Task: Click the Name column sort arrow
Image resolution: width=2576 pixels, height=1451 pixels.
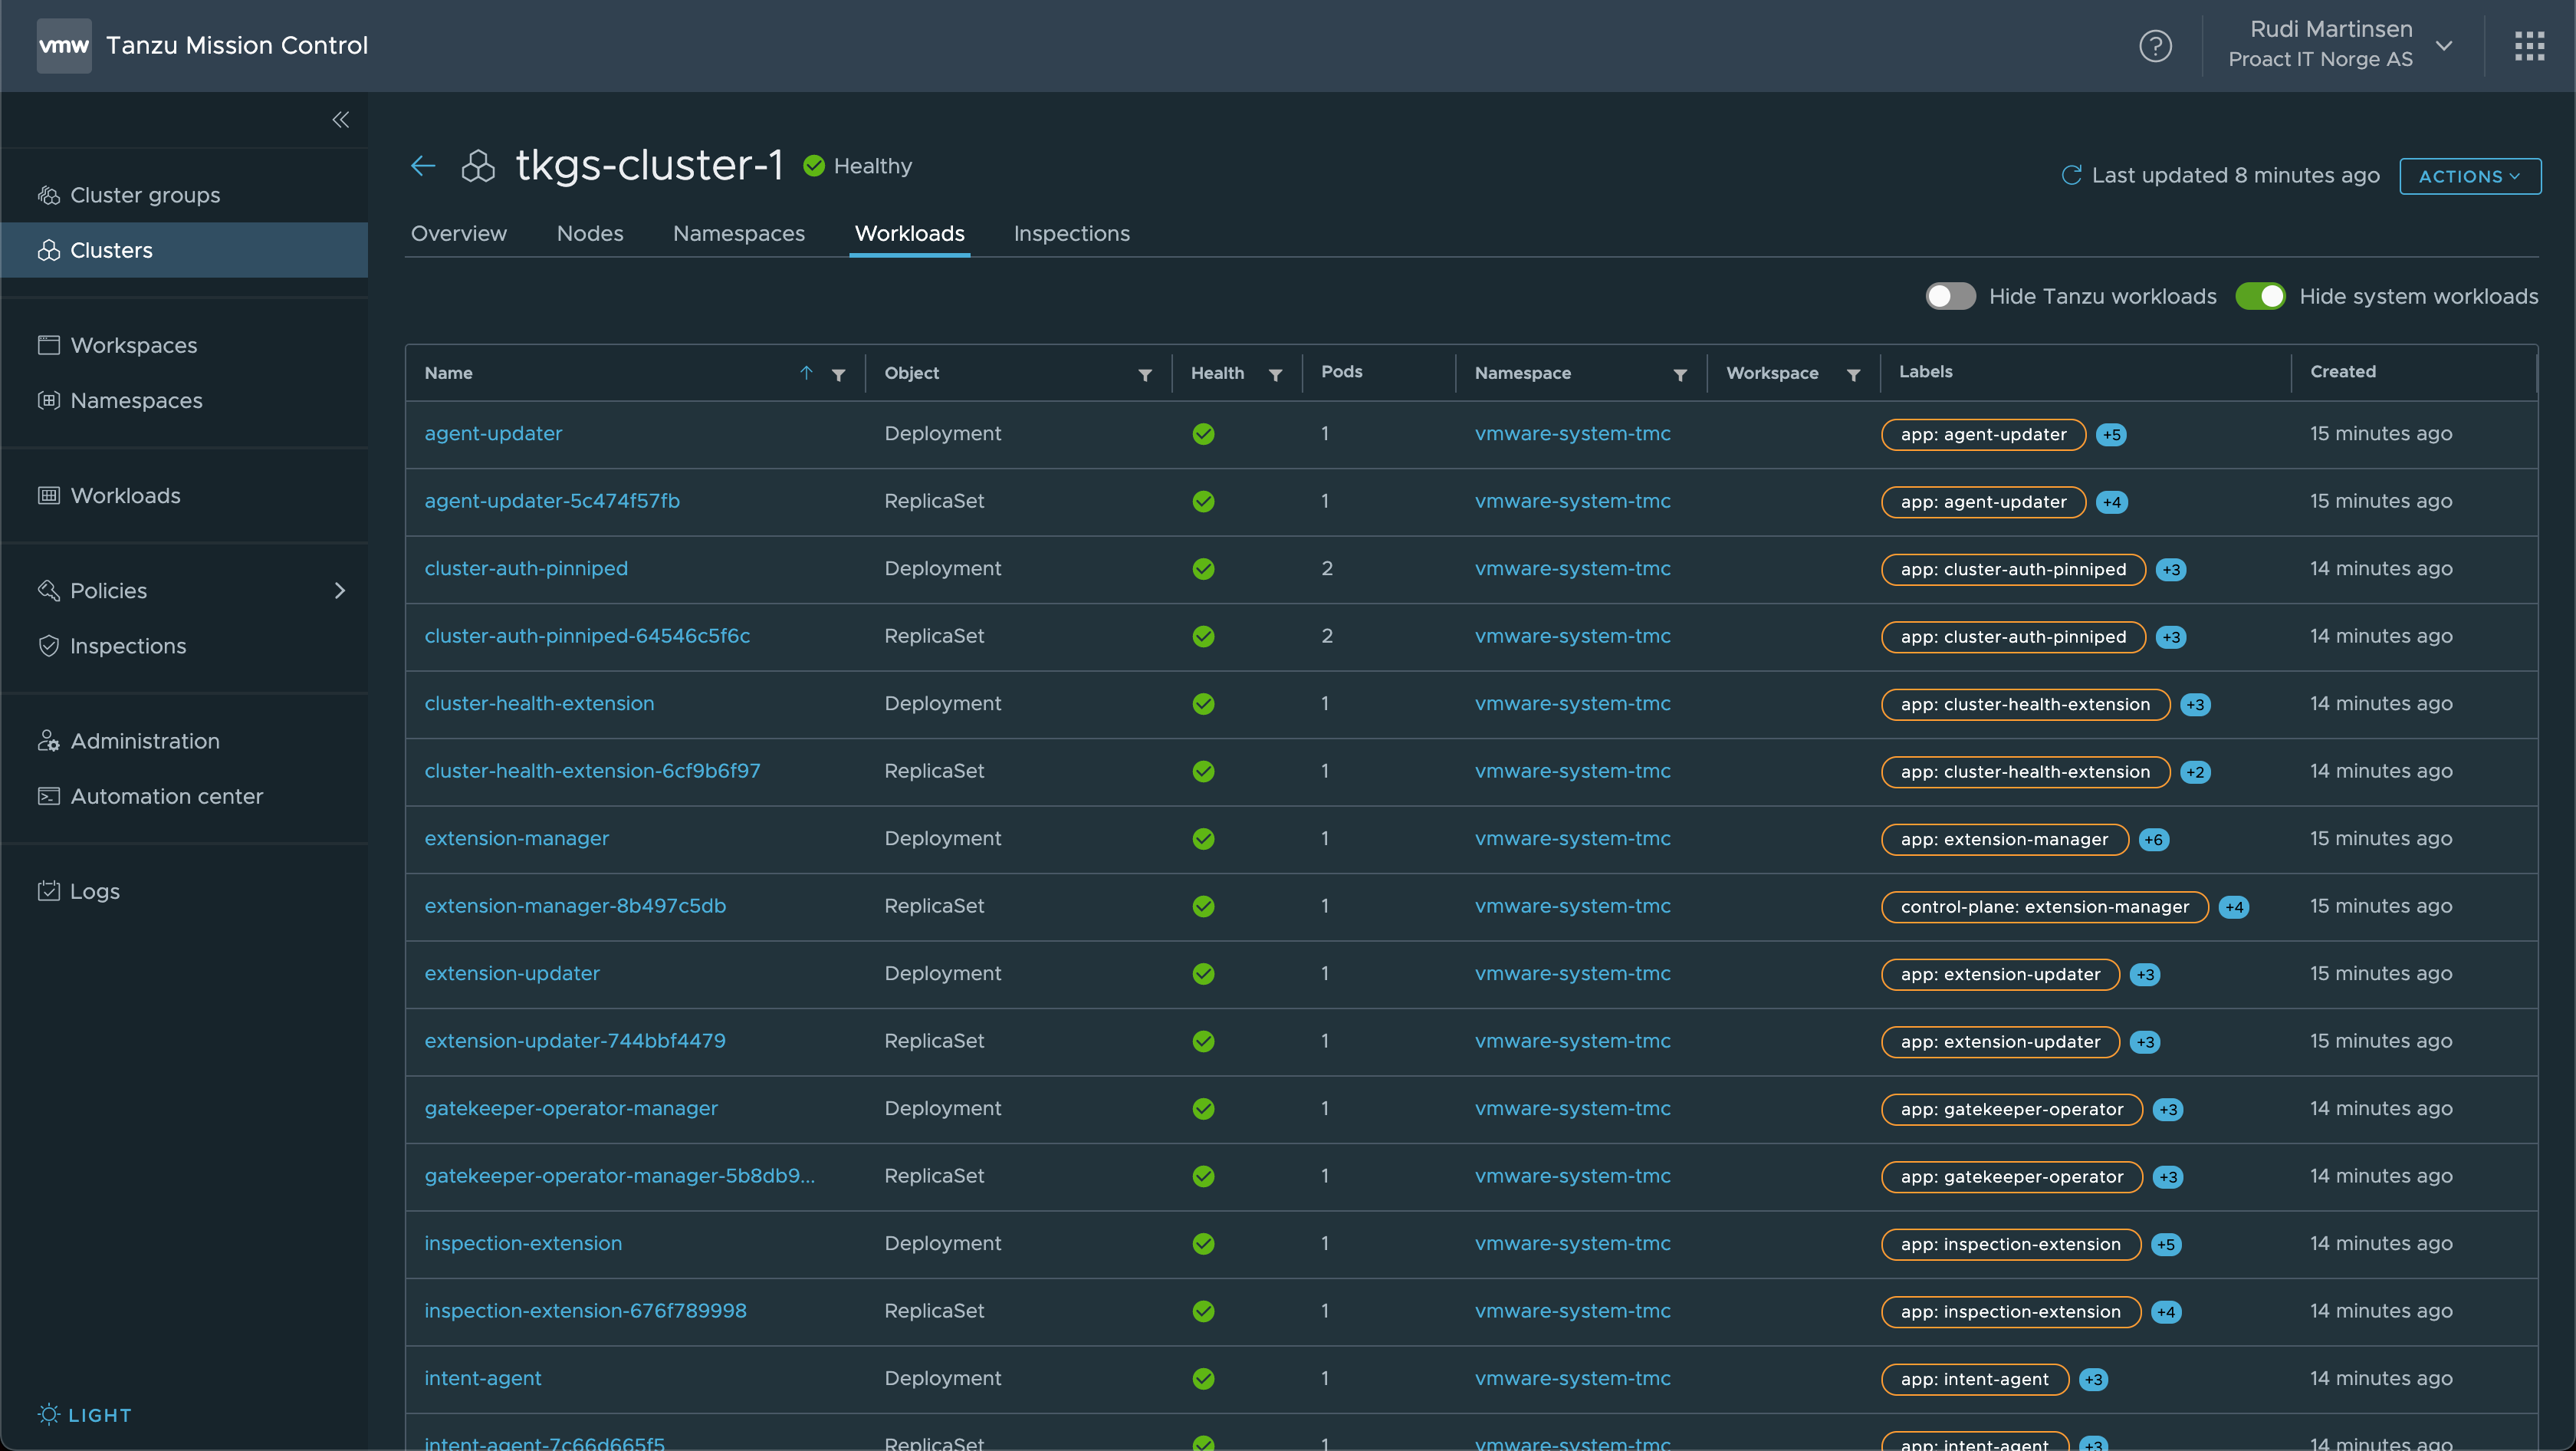Action: (x=806, y=373)
